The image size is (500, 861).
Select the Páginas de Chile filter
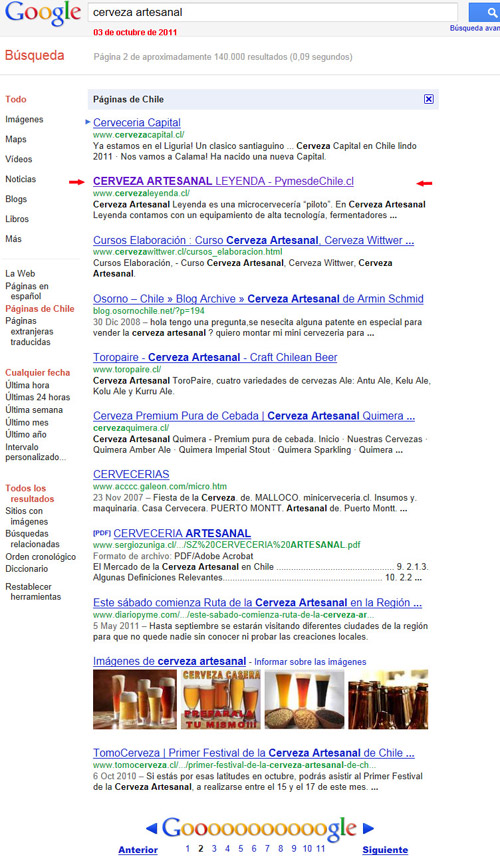tap(40, 309)
